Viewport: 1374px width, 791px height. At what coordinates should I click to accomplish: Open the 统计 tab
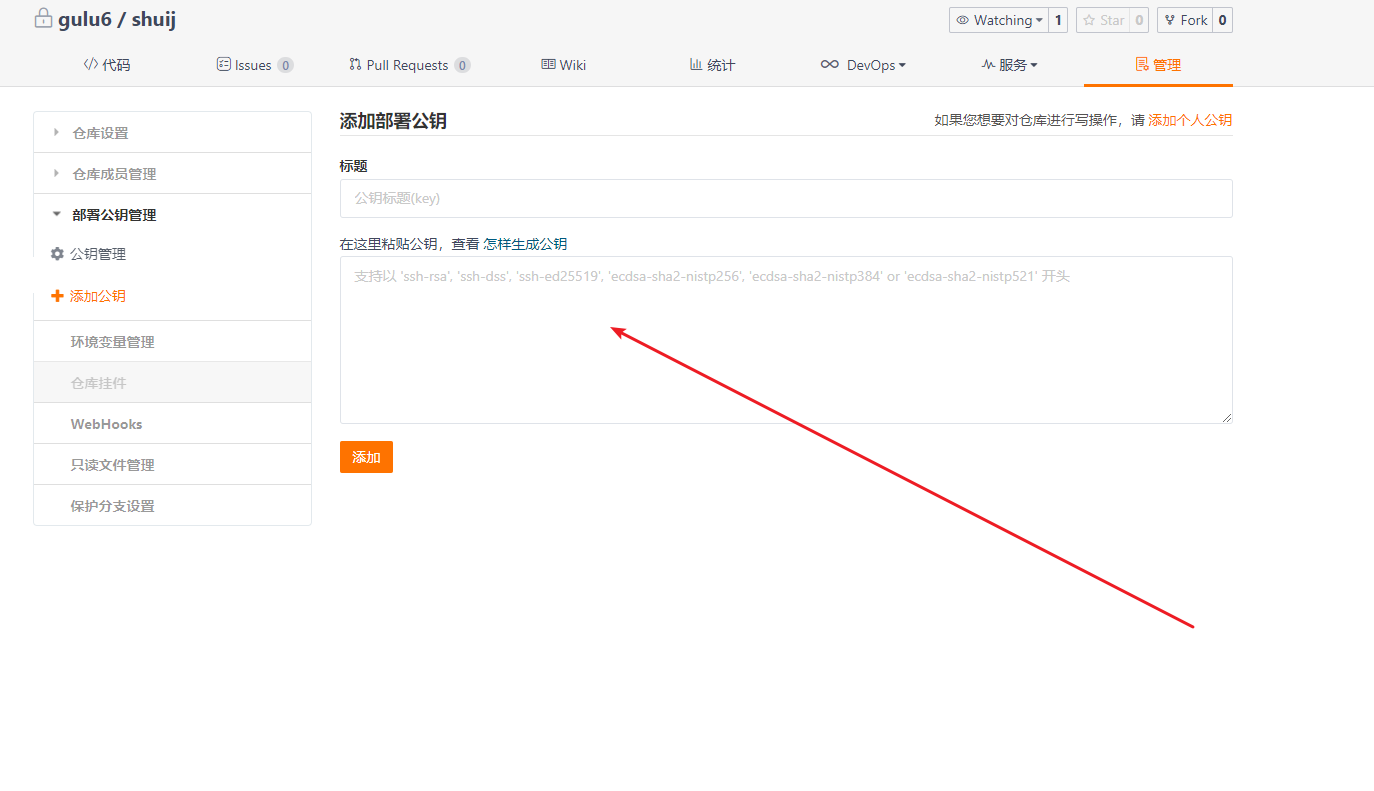(x=712, y=65)
